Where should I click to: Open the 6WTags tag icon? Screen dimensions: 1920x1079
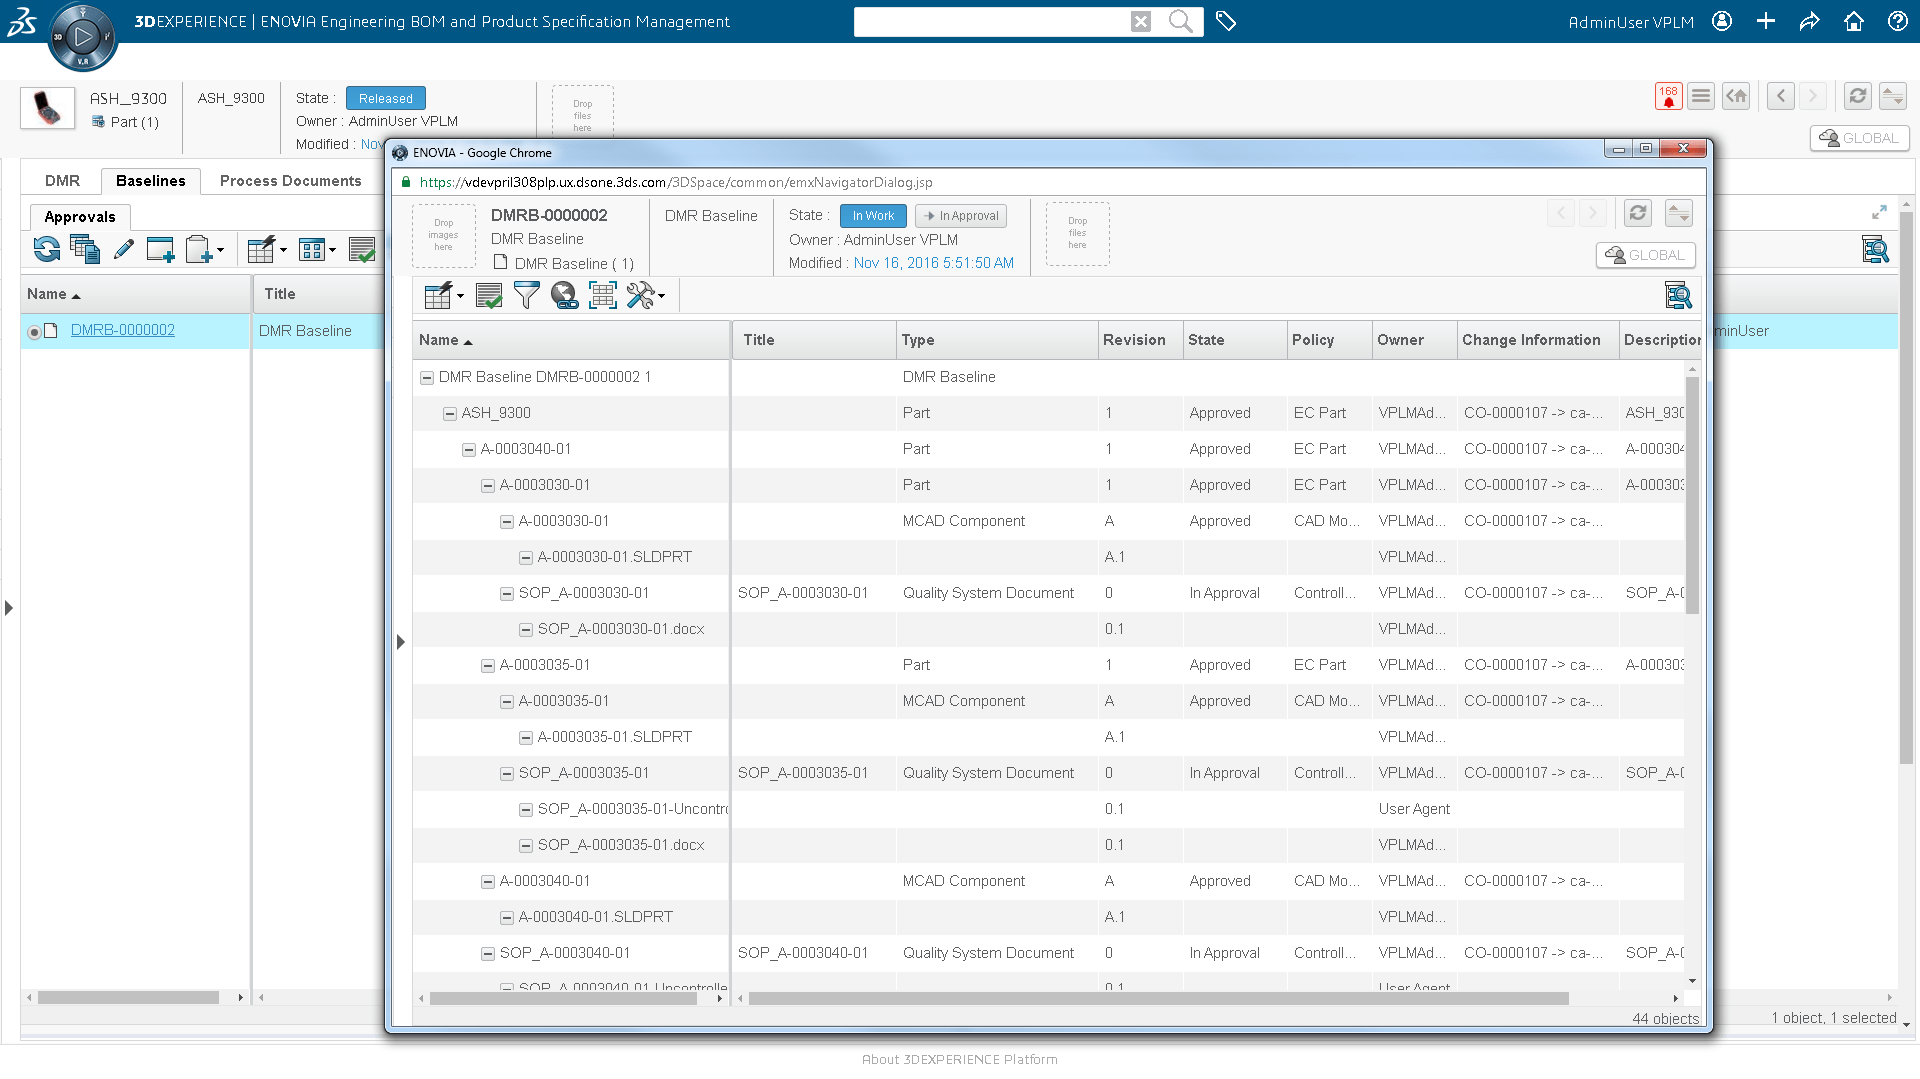[x=1226, y=21]
